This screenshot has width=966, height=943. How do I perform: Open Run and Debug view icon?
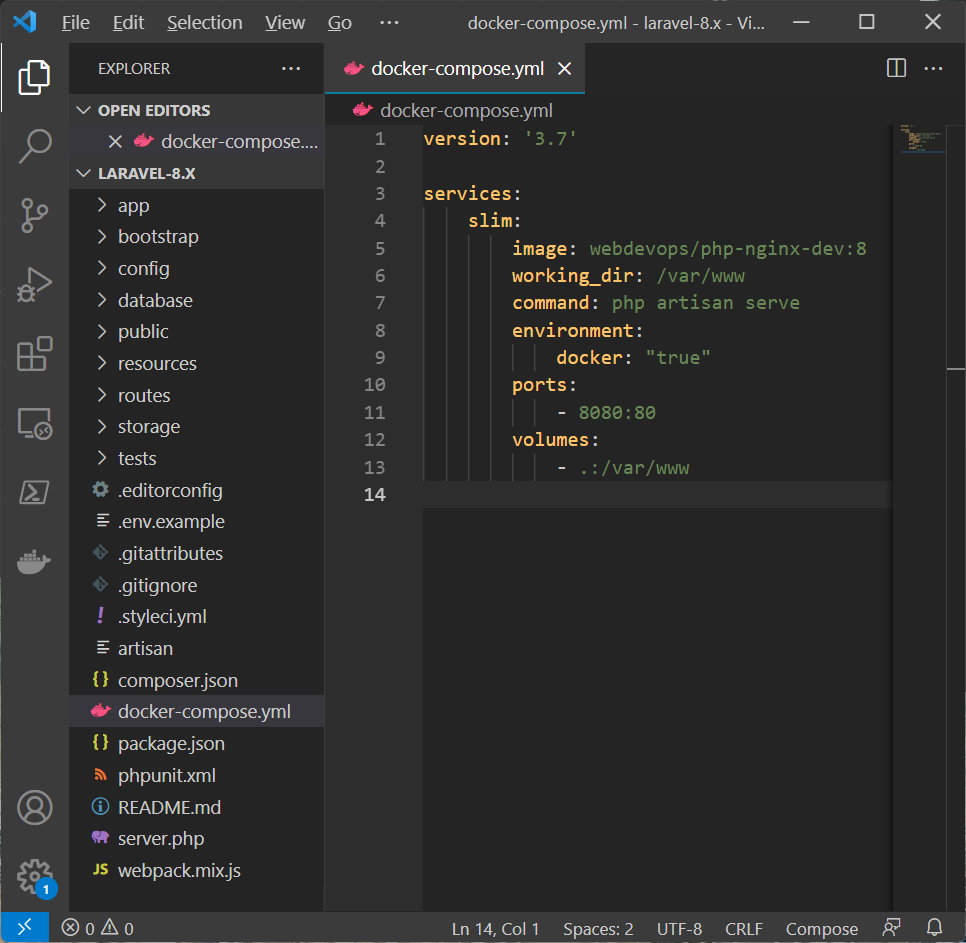pos(34,285)
